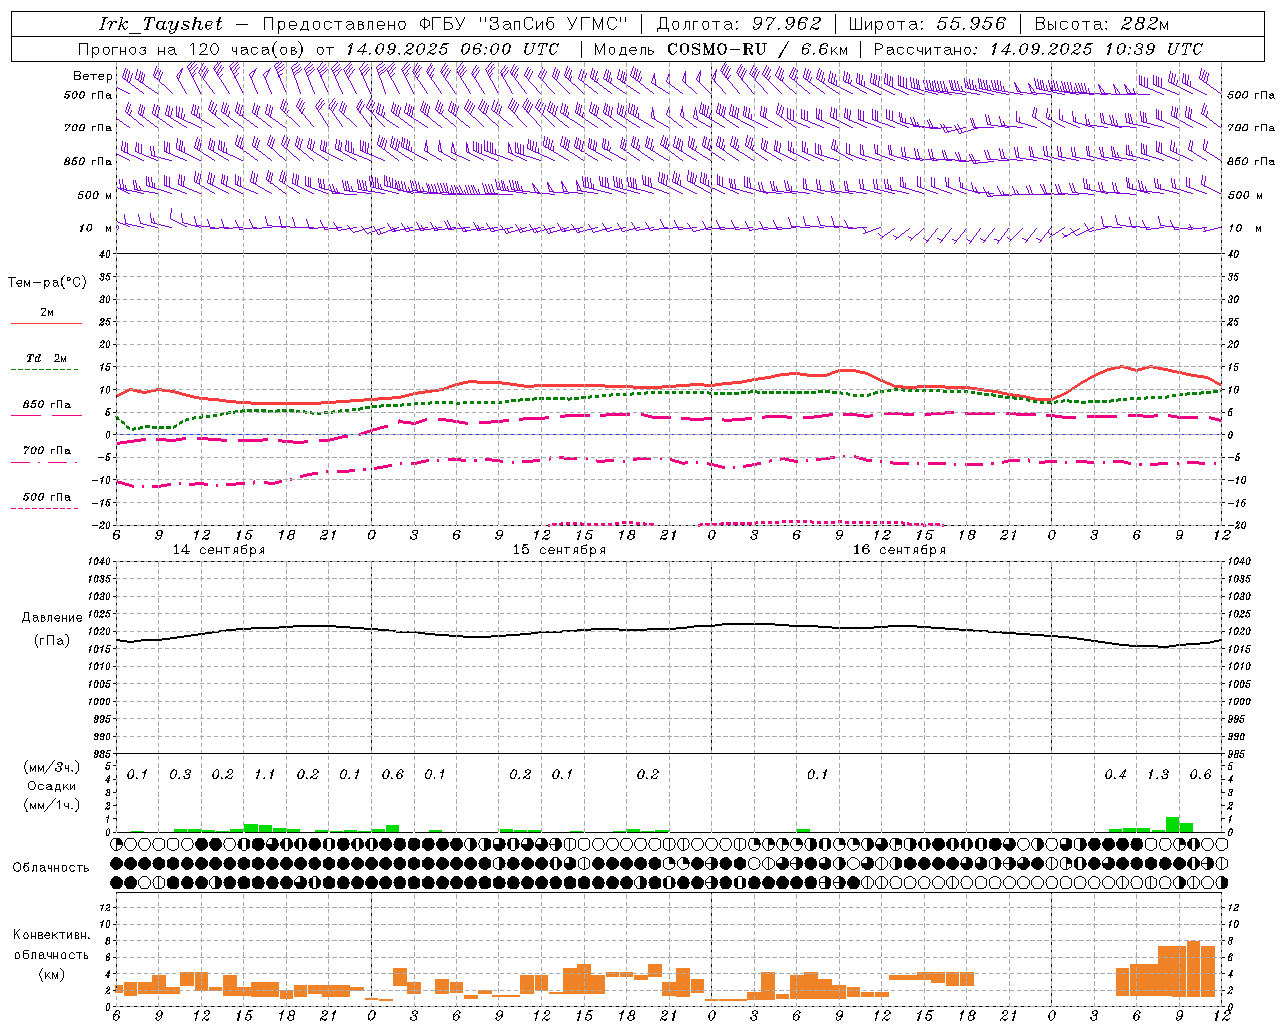Click the Рассчитано: 14.09.2025 10:39 UTC text
The width and height of the screenshot is (1280, 1024).
(1038, 49)
